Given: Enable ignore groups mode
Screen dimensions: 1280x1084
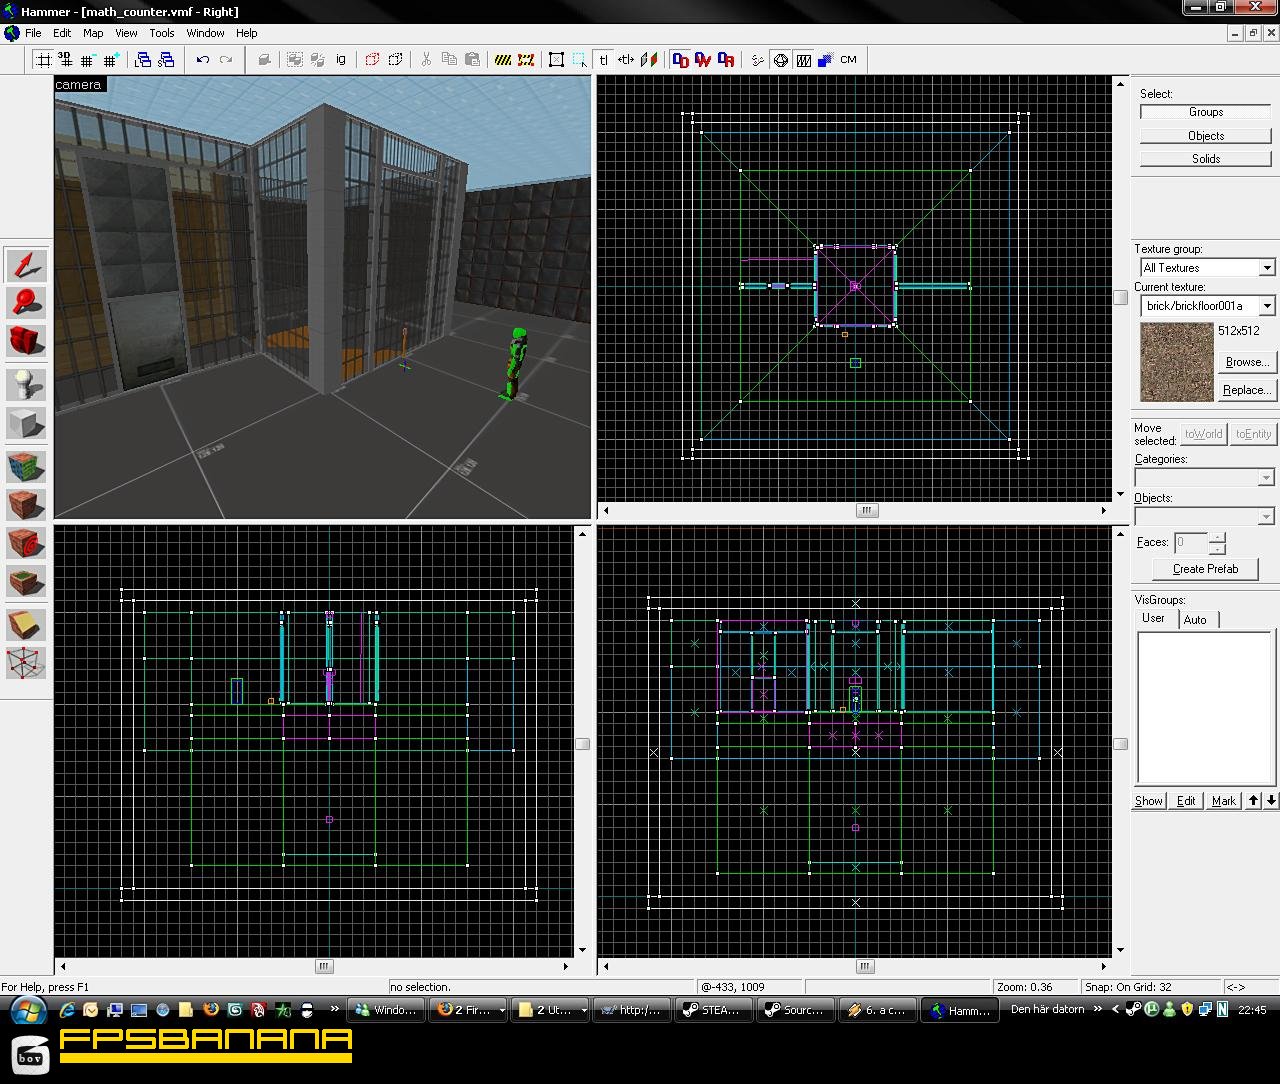Looking at the screenshot, I should coord(340,59).
